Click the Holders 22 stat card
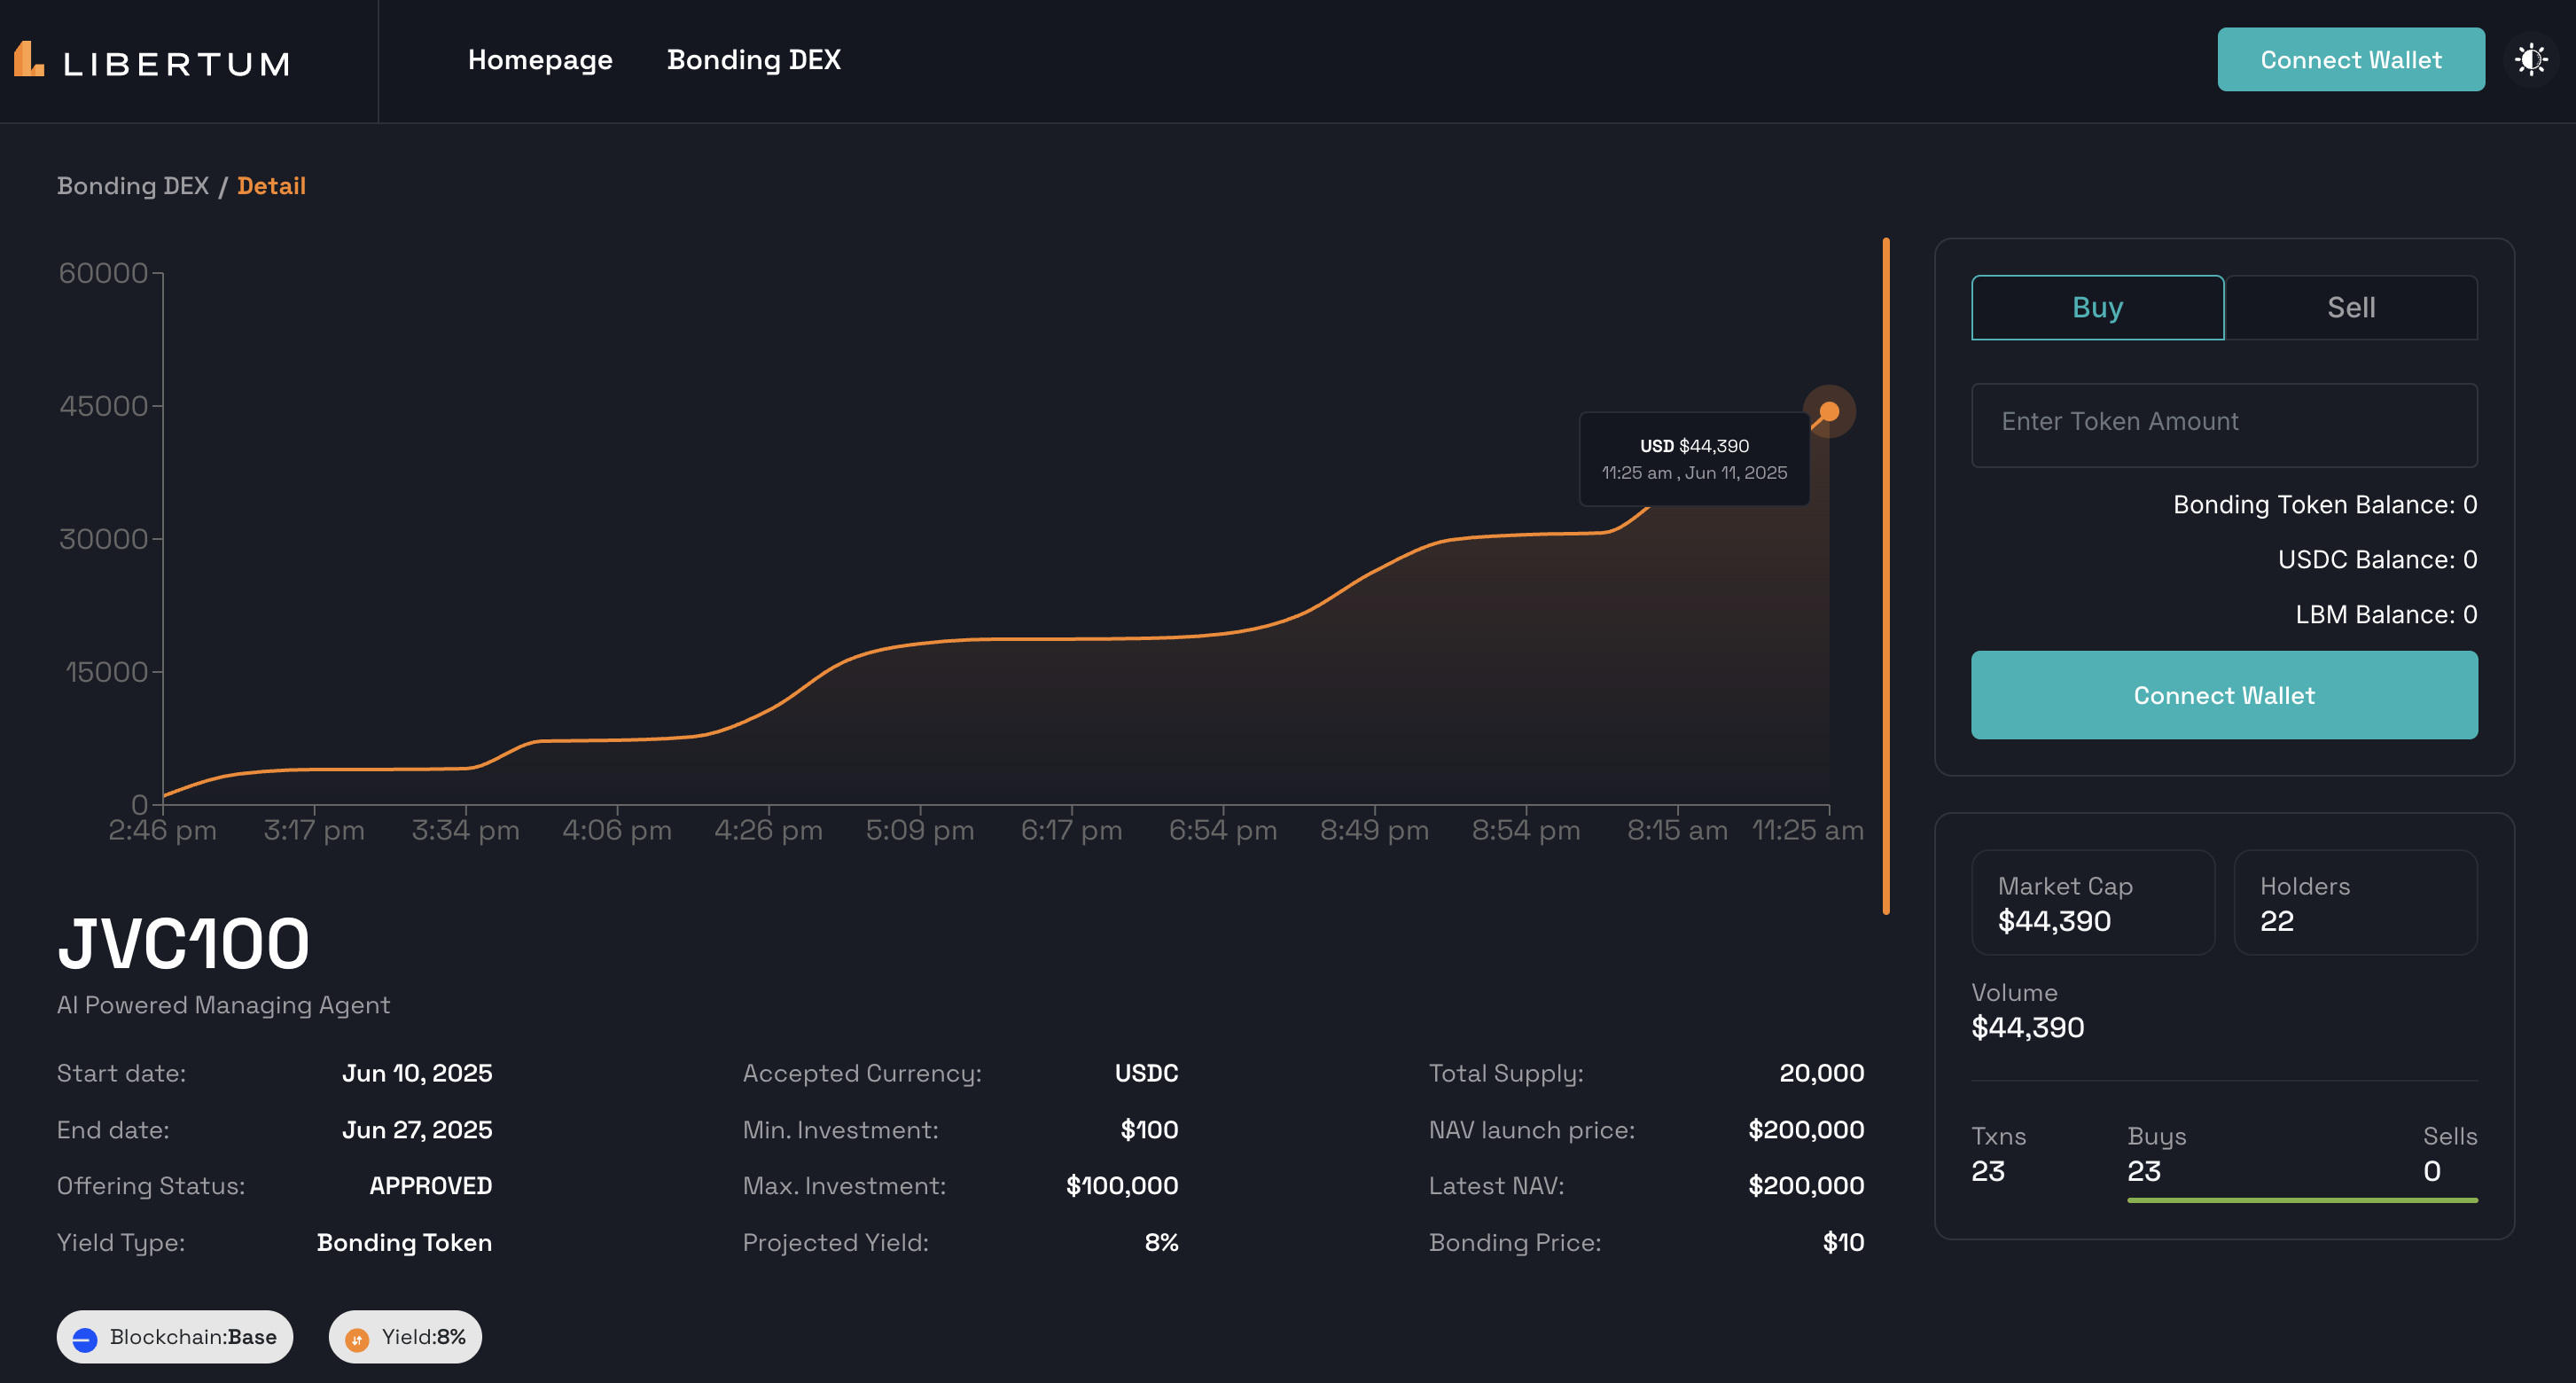Image resolution: width=2576 pixels, height=1383 pixels. [2356, 902]
